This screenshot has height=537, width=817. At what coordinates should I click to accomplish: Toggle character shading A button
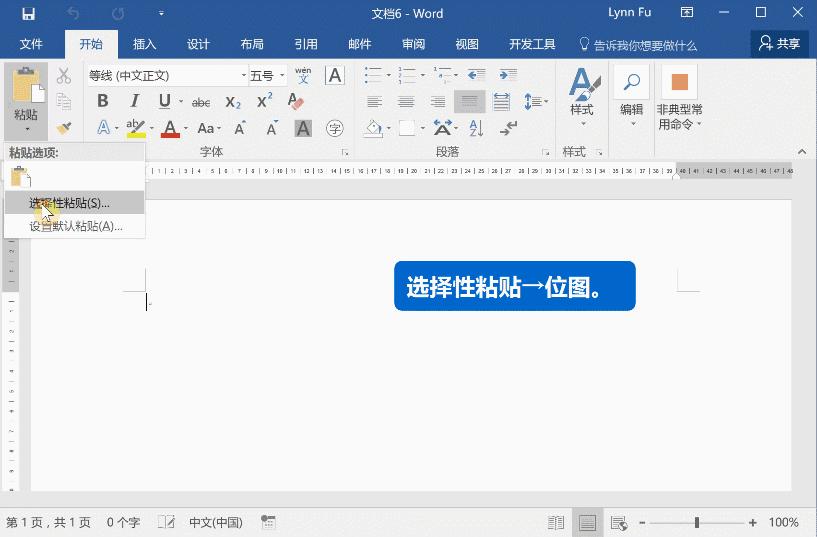coord(303,128)
